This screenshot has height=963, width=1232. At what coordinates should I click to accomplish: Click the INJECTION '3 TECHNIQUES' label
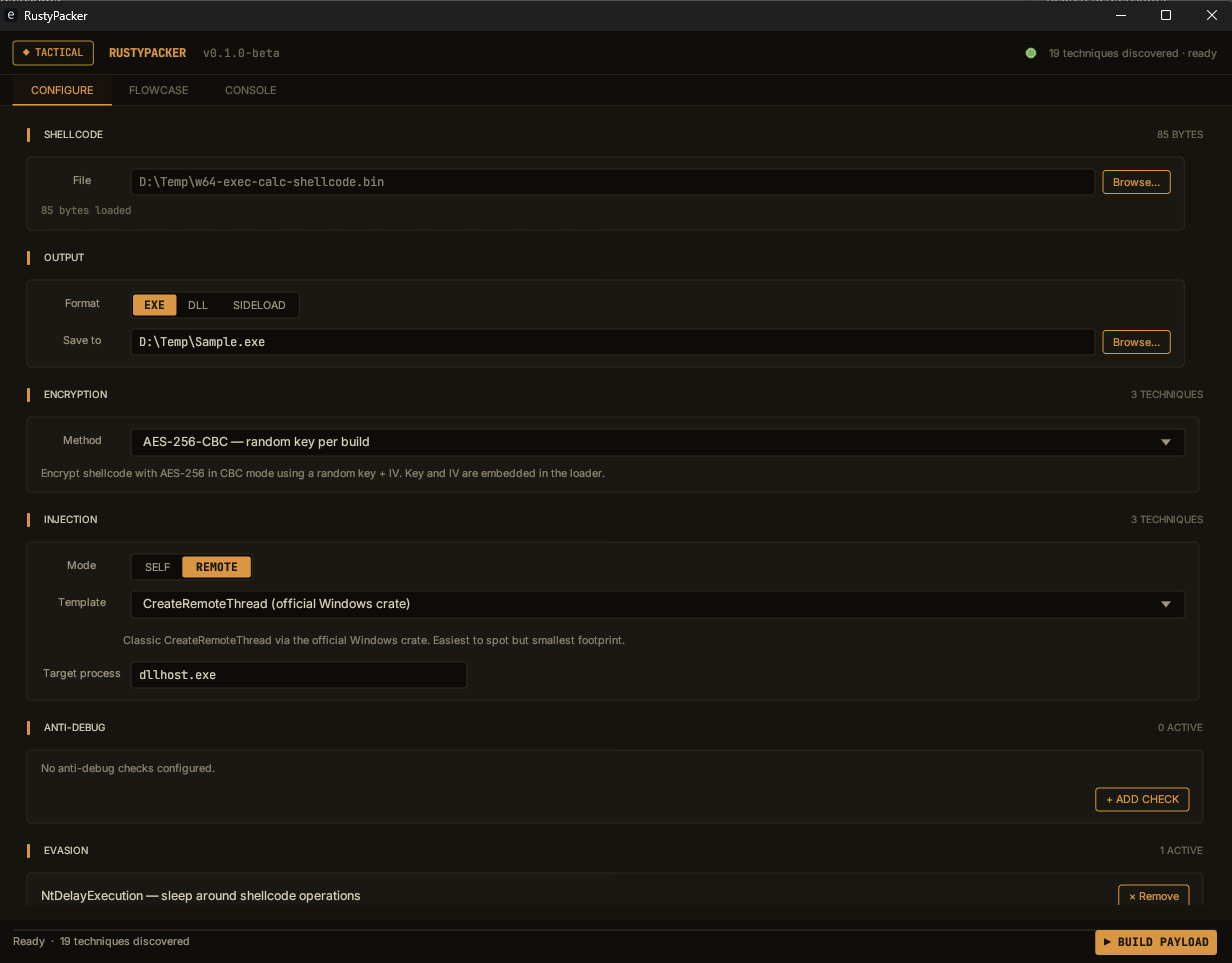(1167, 519)
